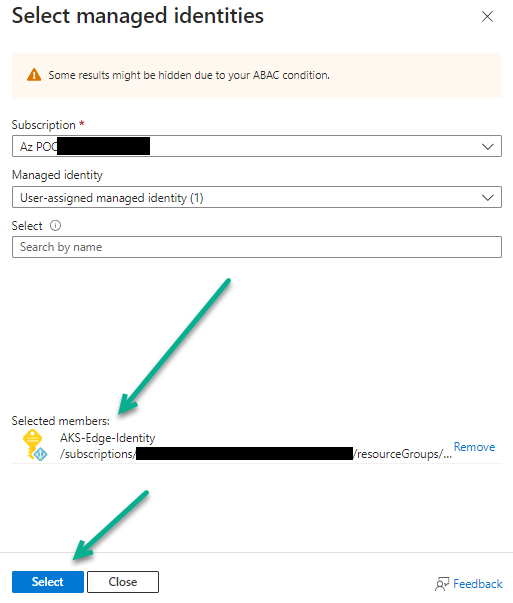Focus the Search by name field
The image size is (513, 603).
coord(257,247)
